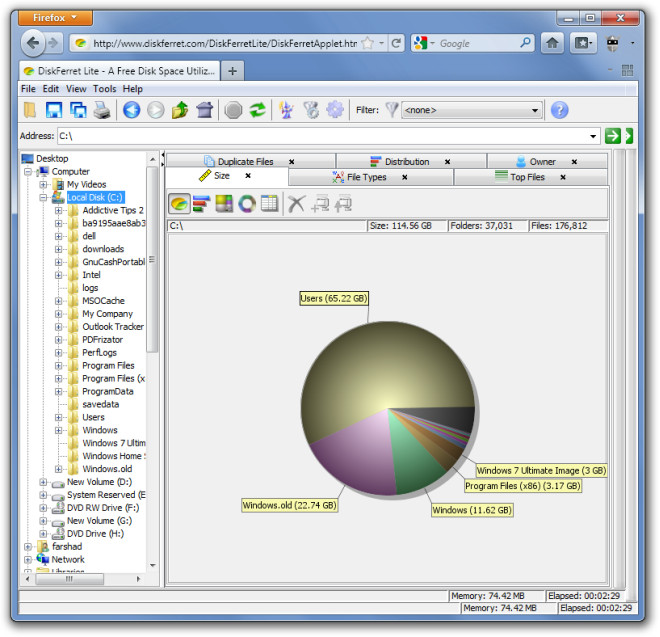The image size is (660, 637).
Task: Click the Save floppy disk icon
Action: [x=54, y=110]
